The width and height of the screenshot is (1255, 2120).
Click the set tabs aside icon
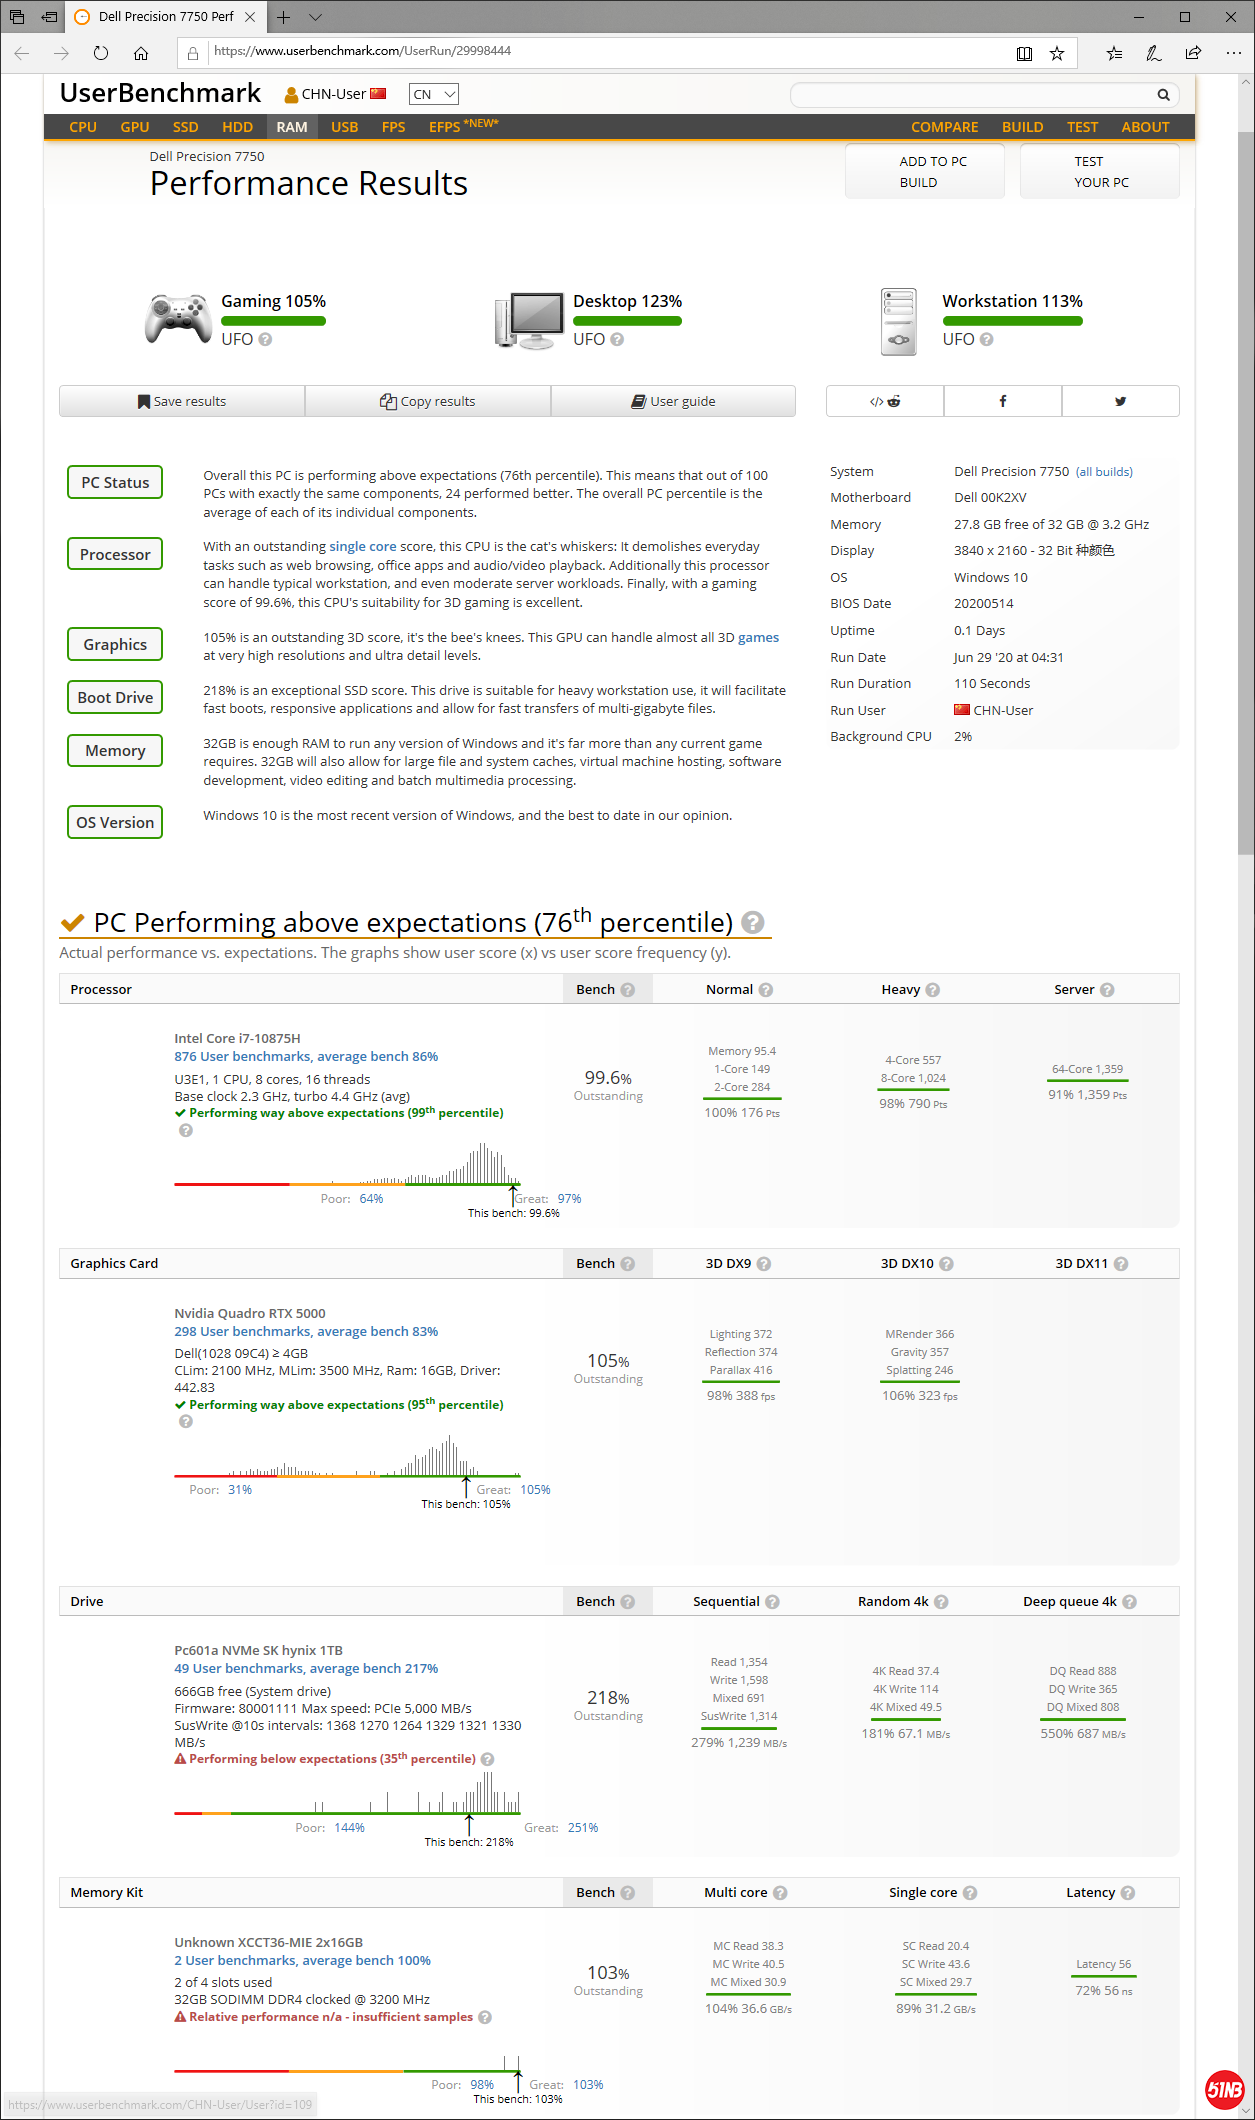pos(49,17)
